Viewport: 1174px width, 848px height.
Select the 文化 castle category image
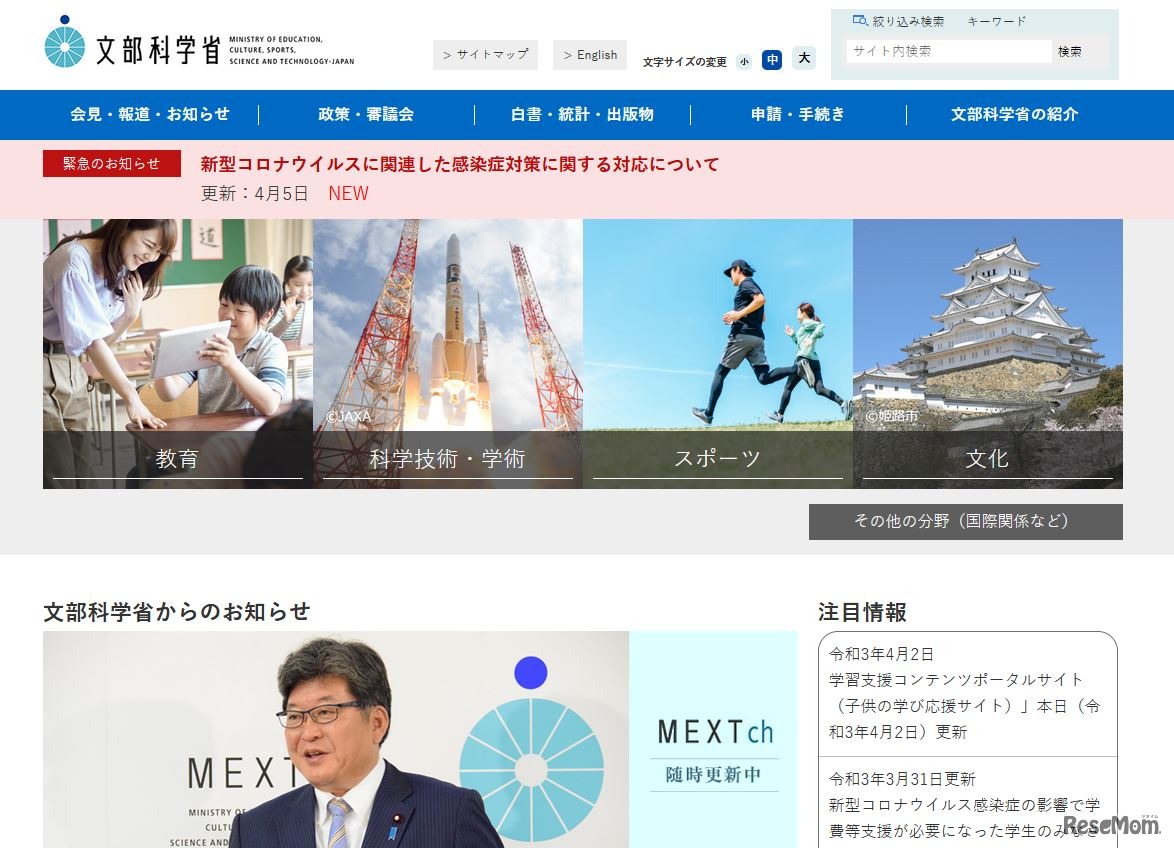(988, 340)
